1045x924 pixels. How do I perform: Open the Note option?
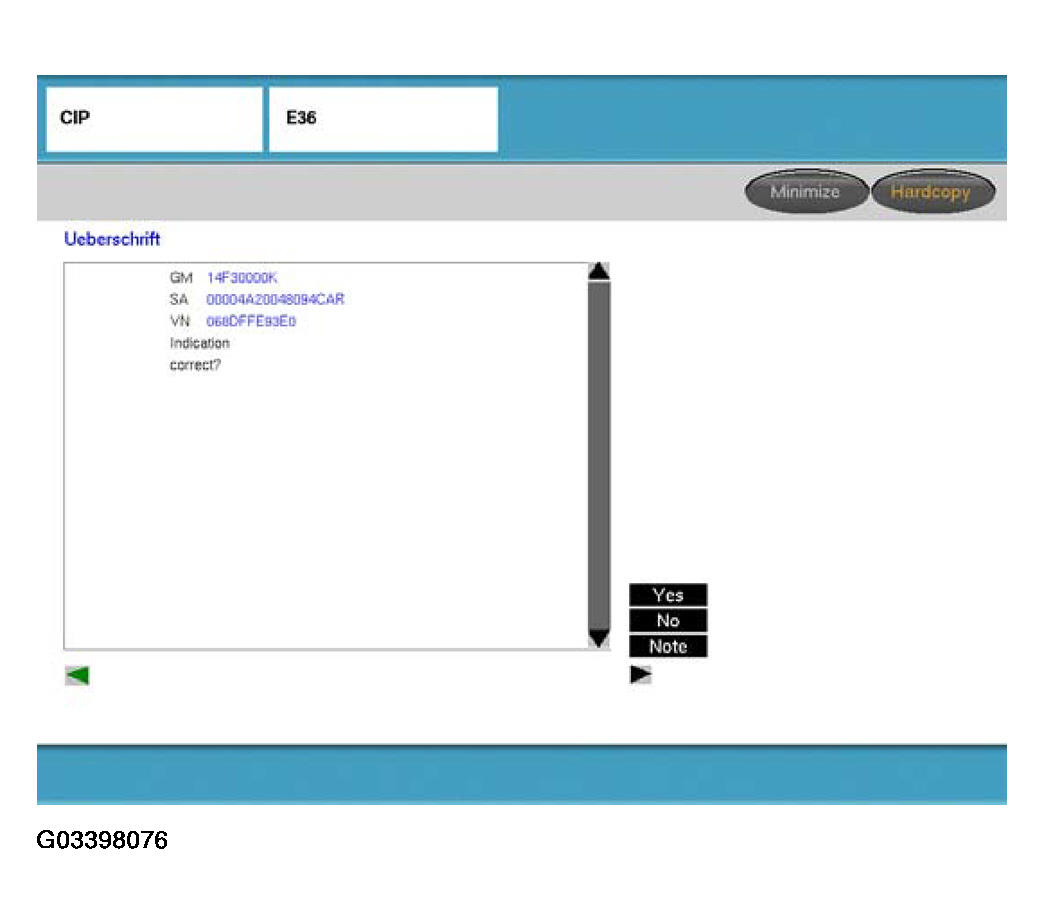668,646
